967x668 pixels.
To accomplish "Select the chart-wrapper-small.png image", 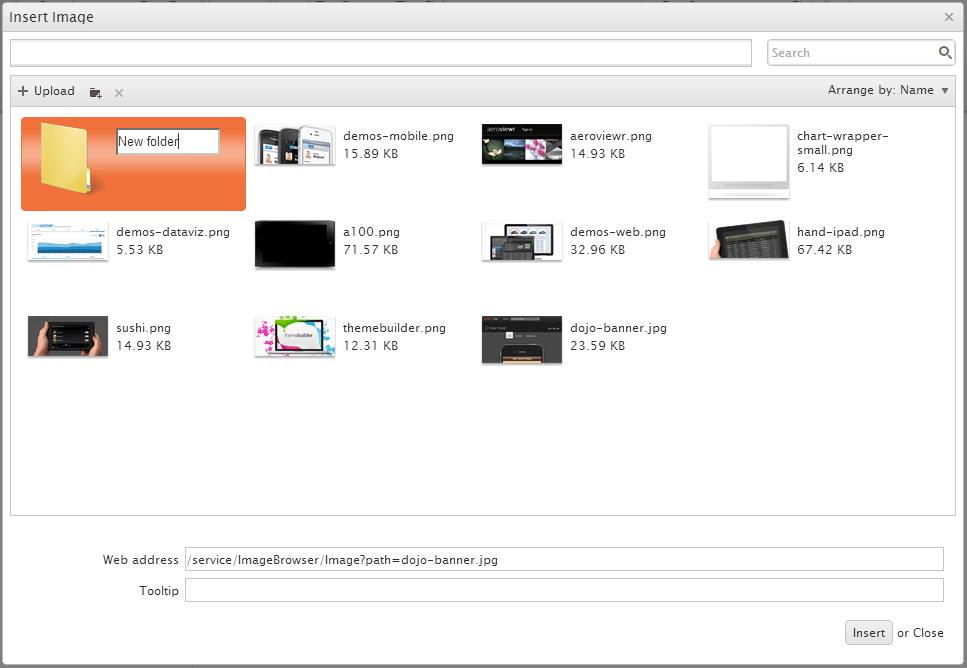I will [748, 162].
